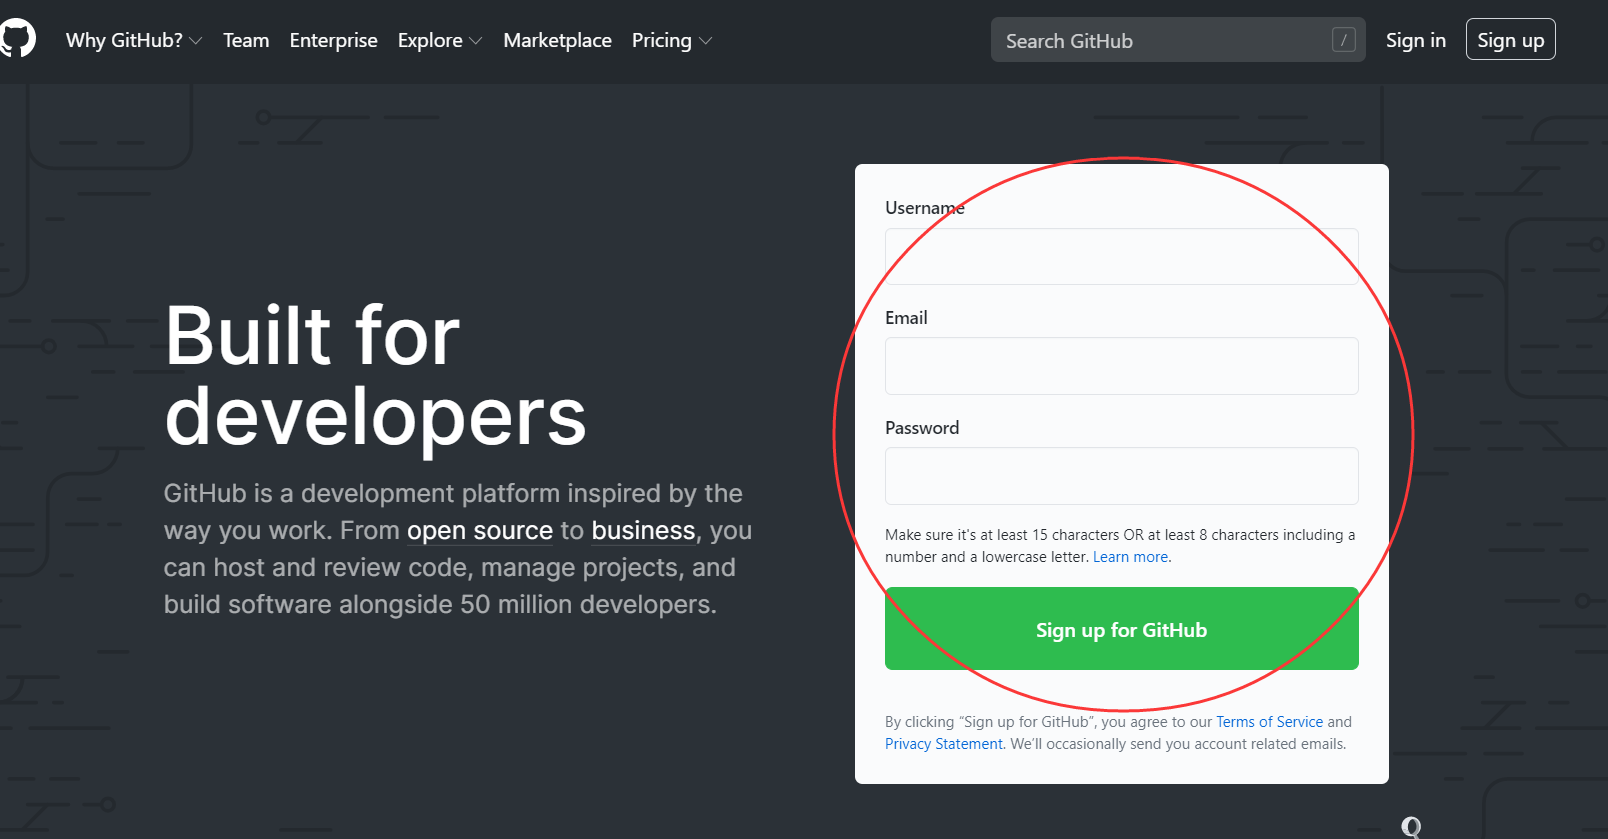The height and width of the screenshot is (839, 1608).
Task: Open the password Learn more link
Action: pyautogui.click(x=1130, y=557)
